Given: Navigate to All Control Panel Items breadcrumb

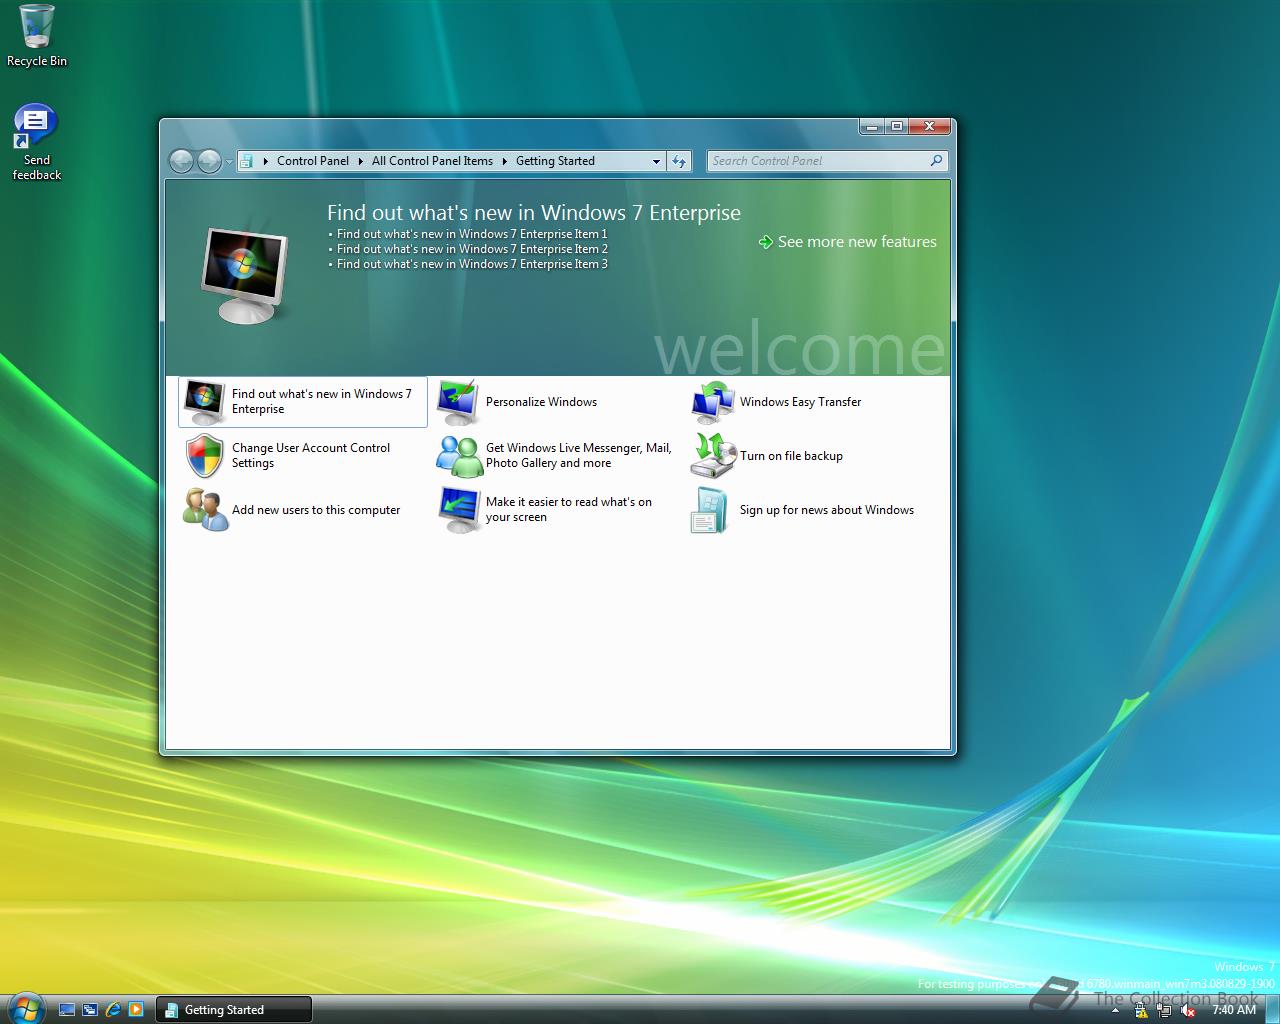Looking at the screenshot, I should (x=432, y=161).
